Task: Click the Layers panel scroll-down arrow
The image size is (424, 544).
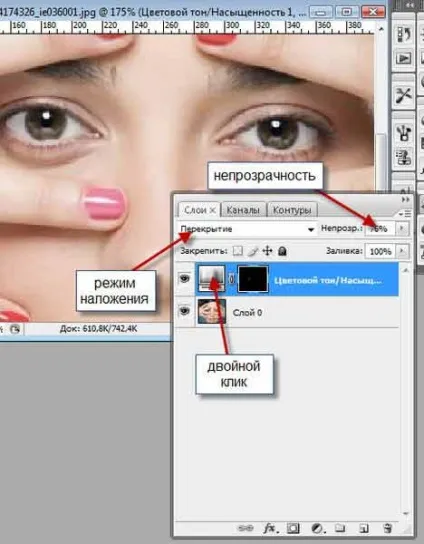Action: click(405, 513)
